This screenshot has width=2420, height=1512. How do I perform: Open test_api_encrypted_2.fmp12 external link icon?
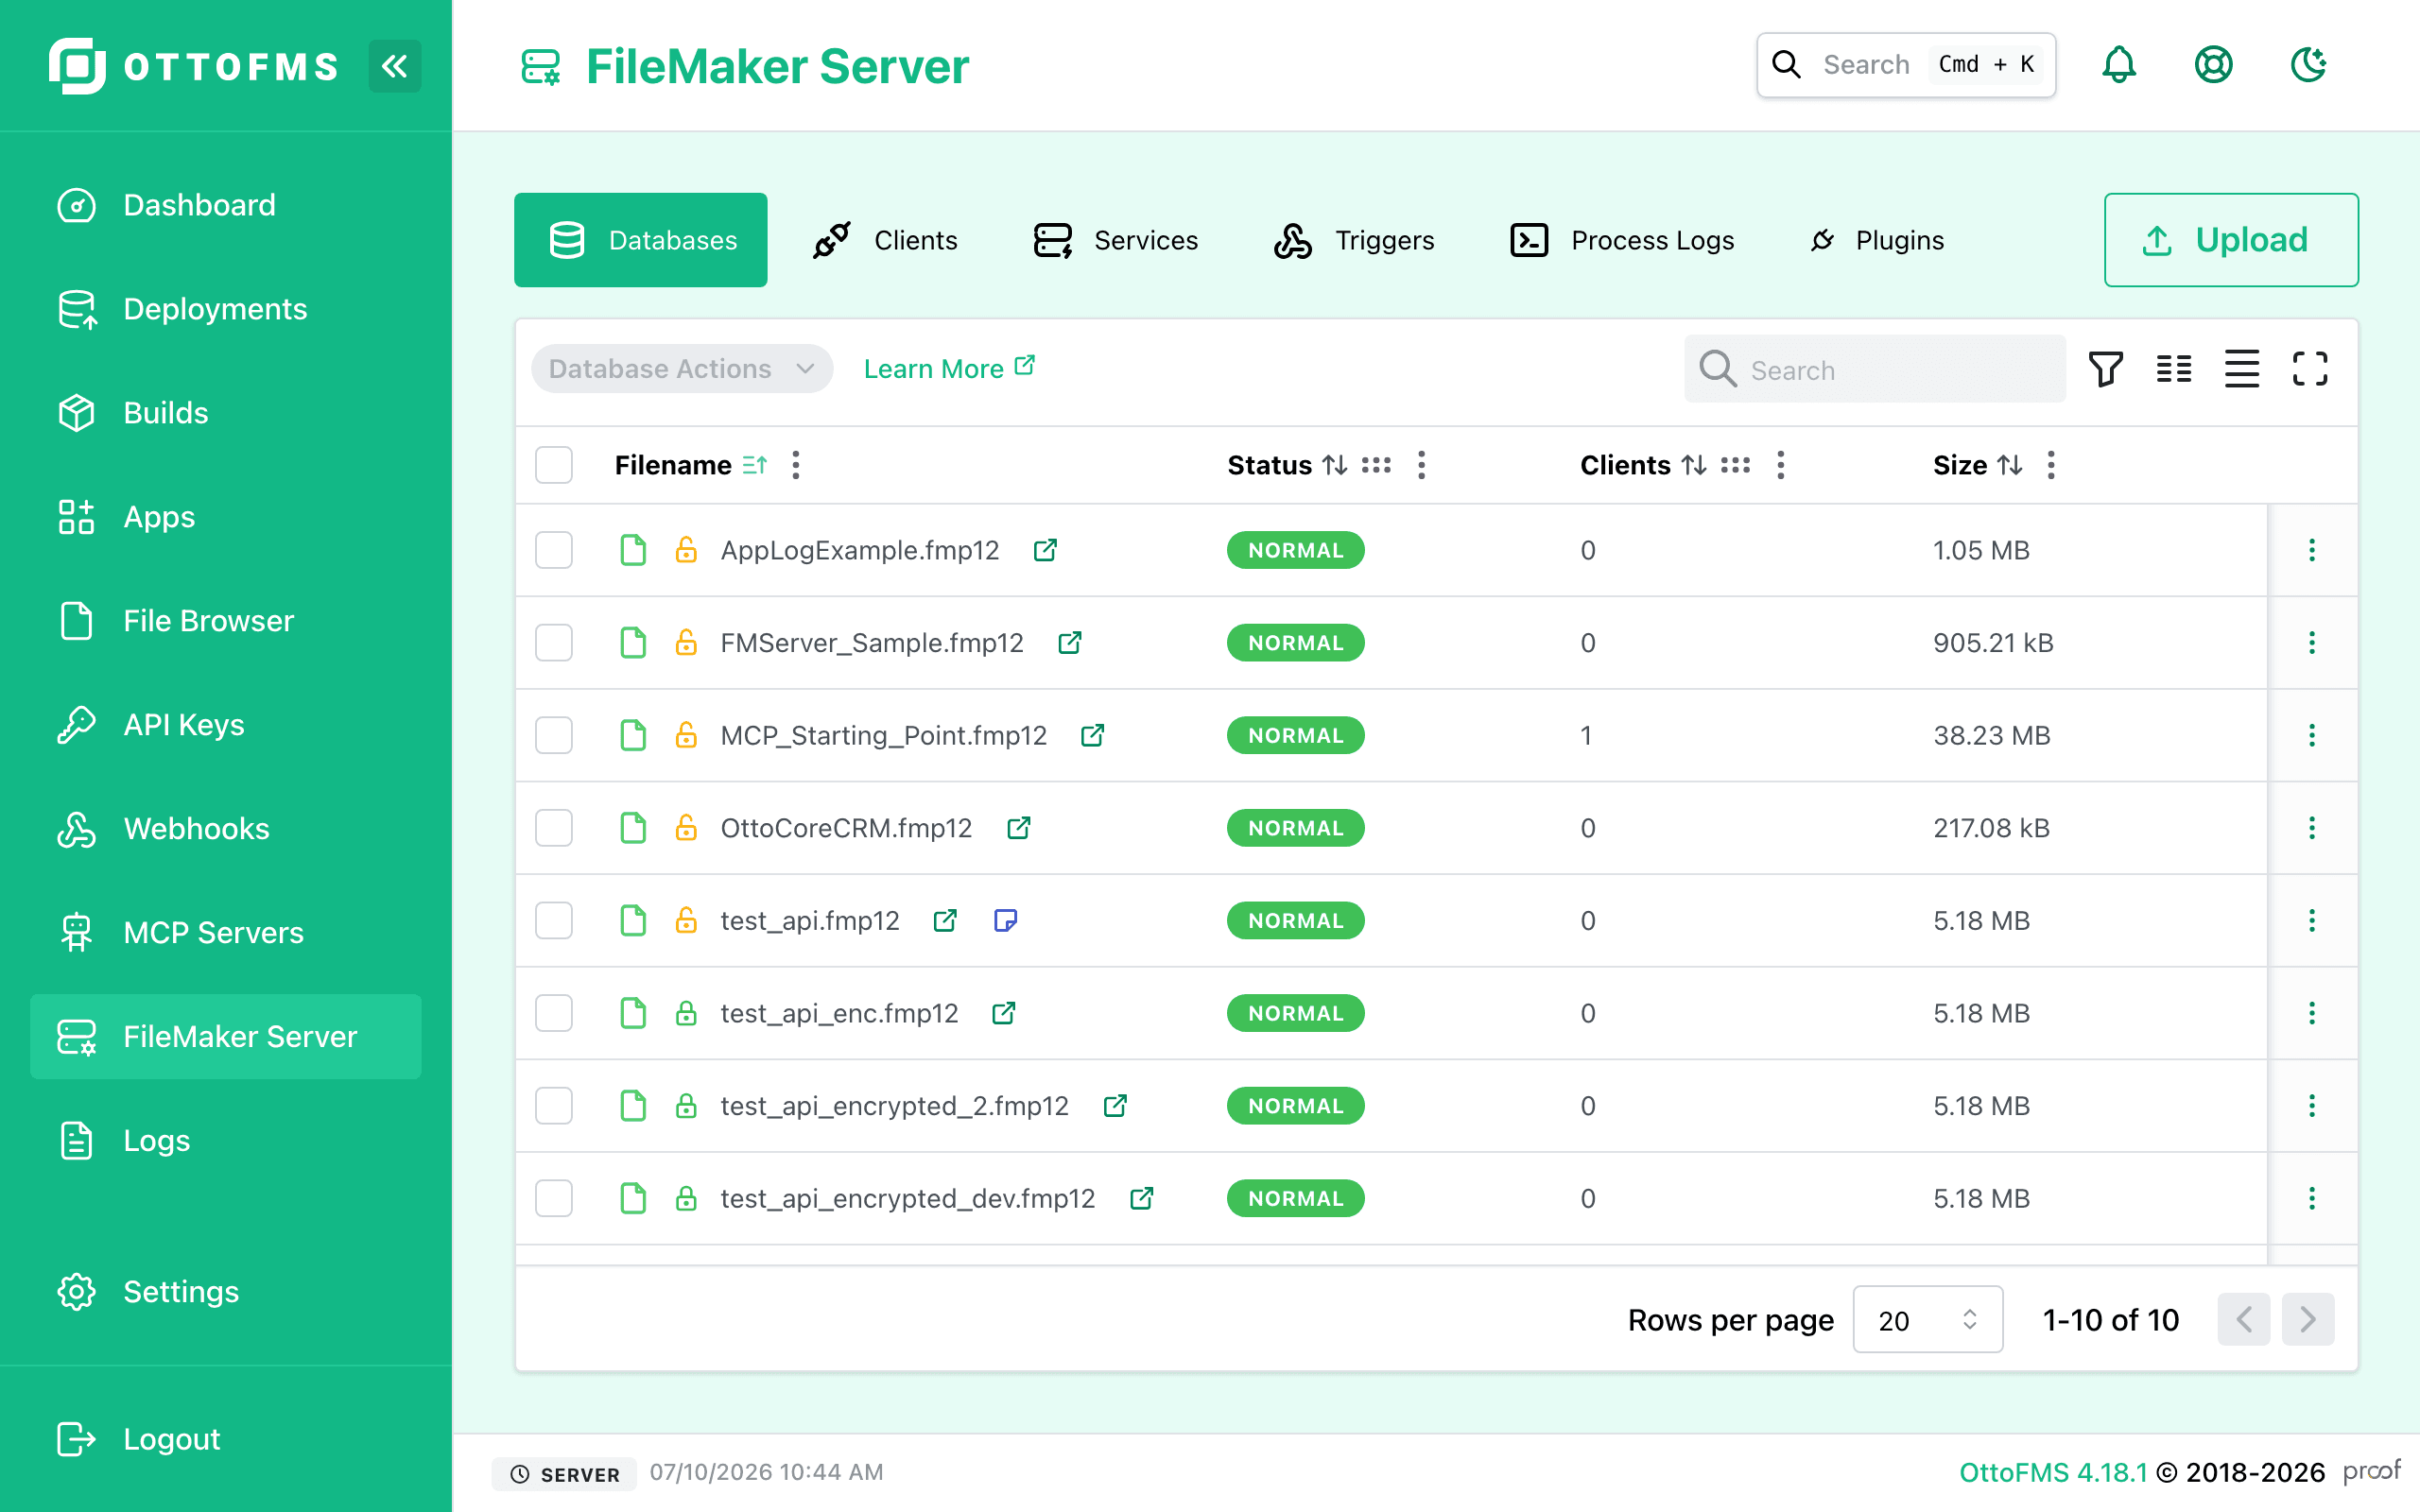[1115, 1106]
